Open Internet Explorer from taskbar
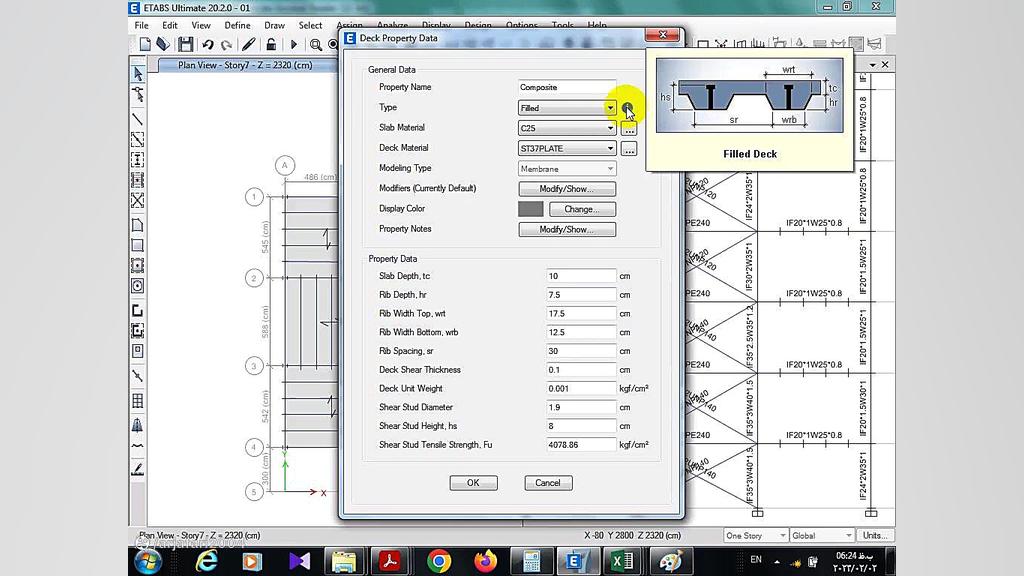 tap(207, 561)
